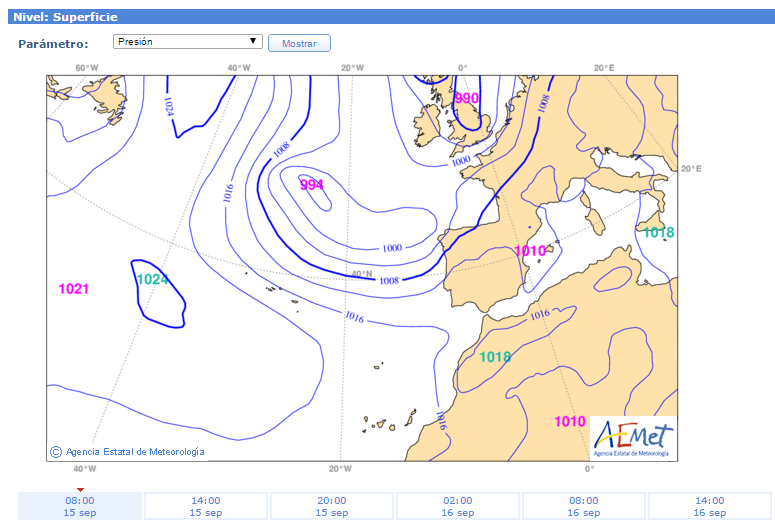
Task: Click the green 1024 high pressure label
Action: coord(152,279)
